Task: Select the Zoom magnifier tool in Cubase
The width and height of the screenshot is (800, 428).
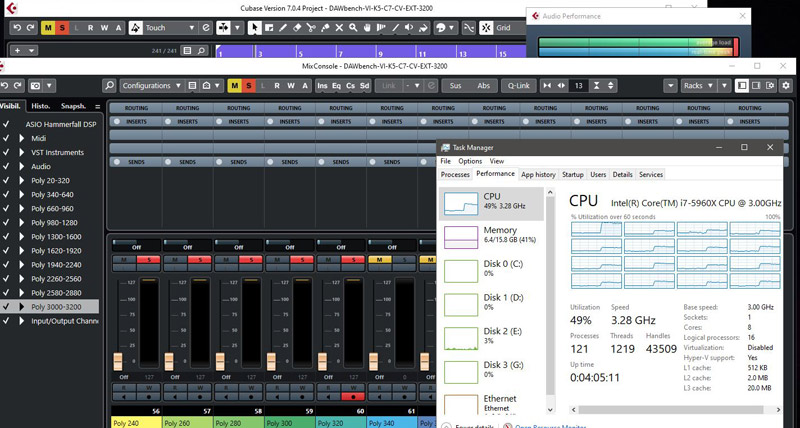Action: click(x=353, y=28)
